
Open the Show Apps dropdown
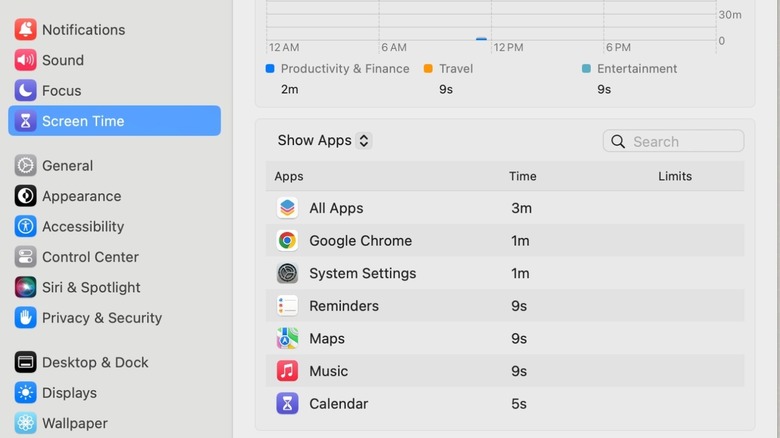324,141
